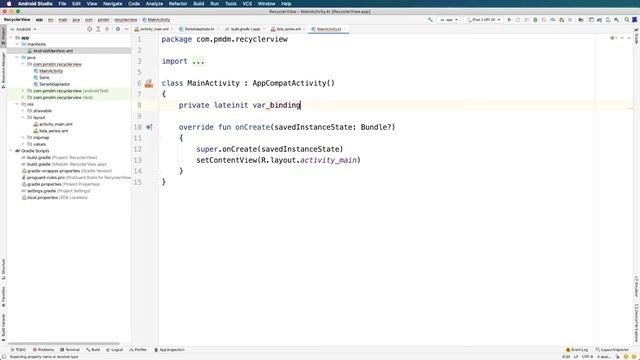Click the Make Project hammer icon

point(430,20)
